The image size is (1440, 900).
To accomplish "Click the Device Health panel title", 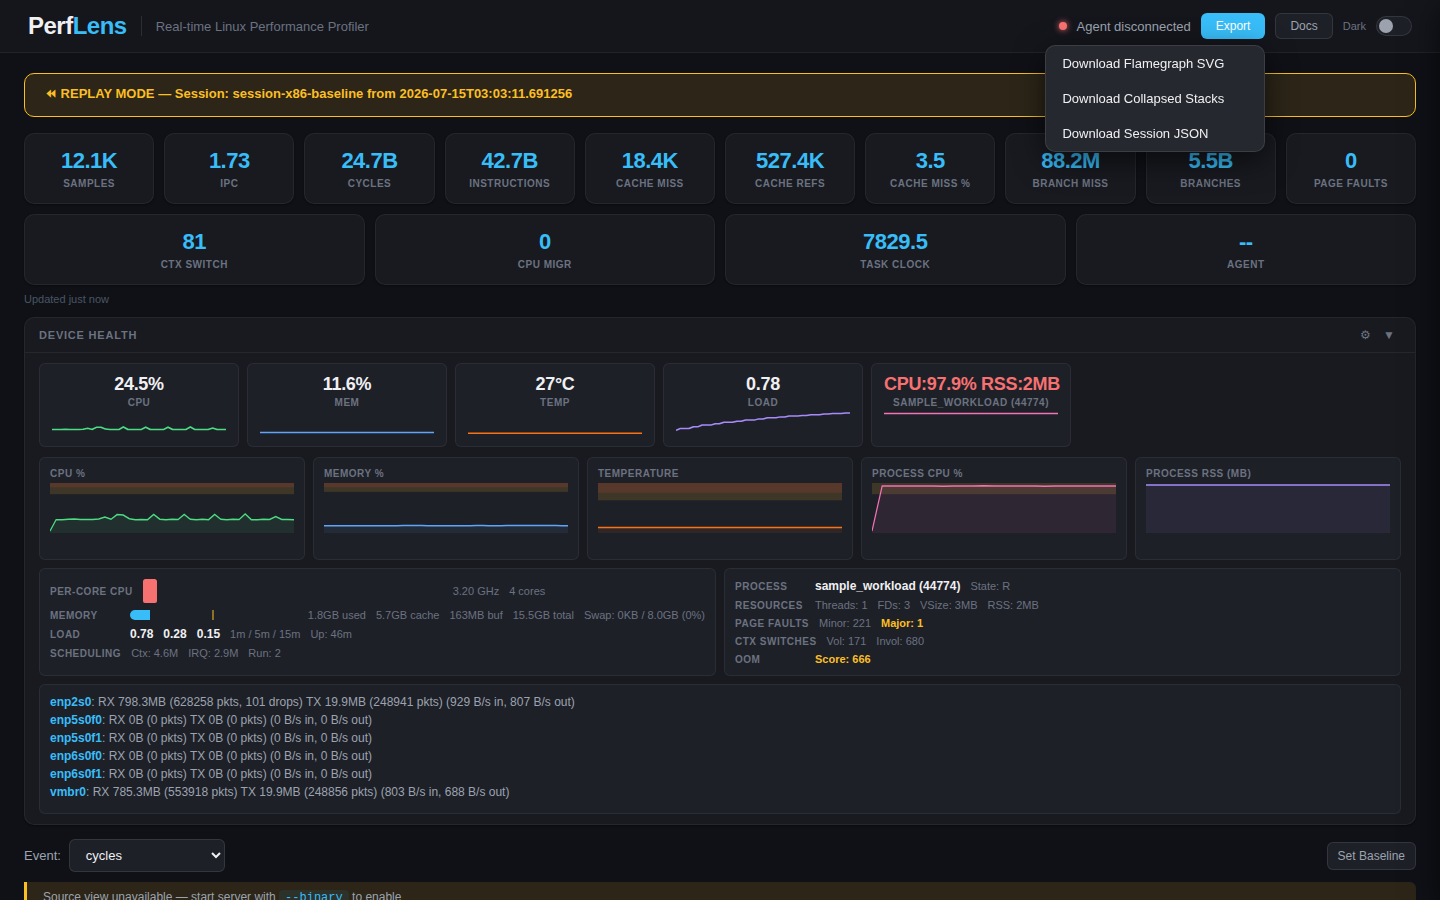I will tap(88, 335).
